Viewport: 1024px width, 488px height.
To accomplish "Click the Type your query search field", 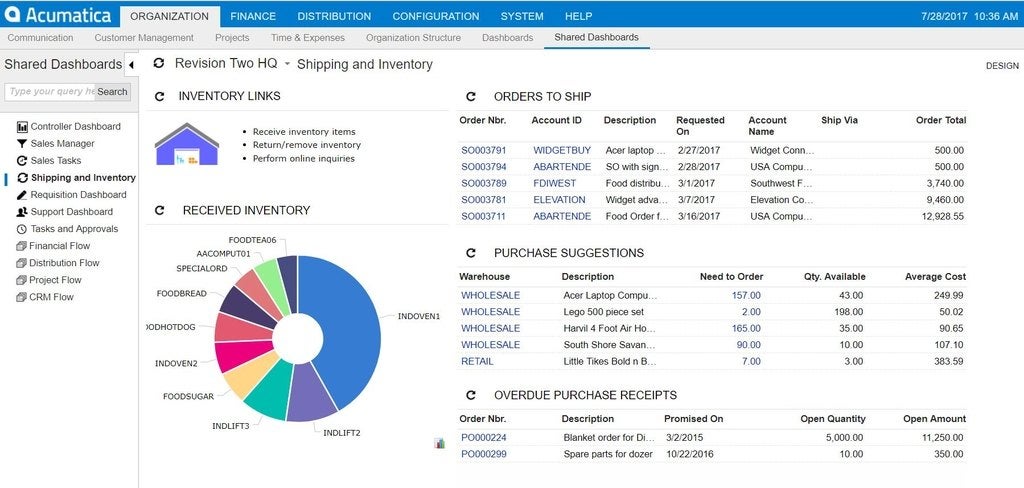I will click(x=50, y=91).
